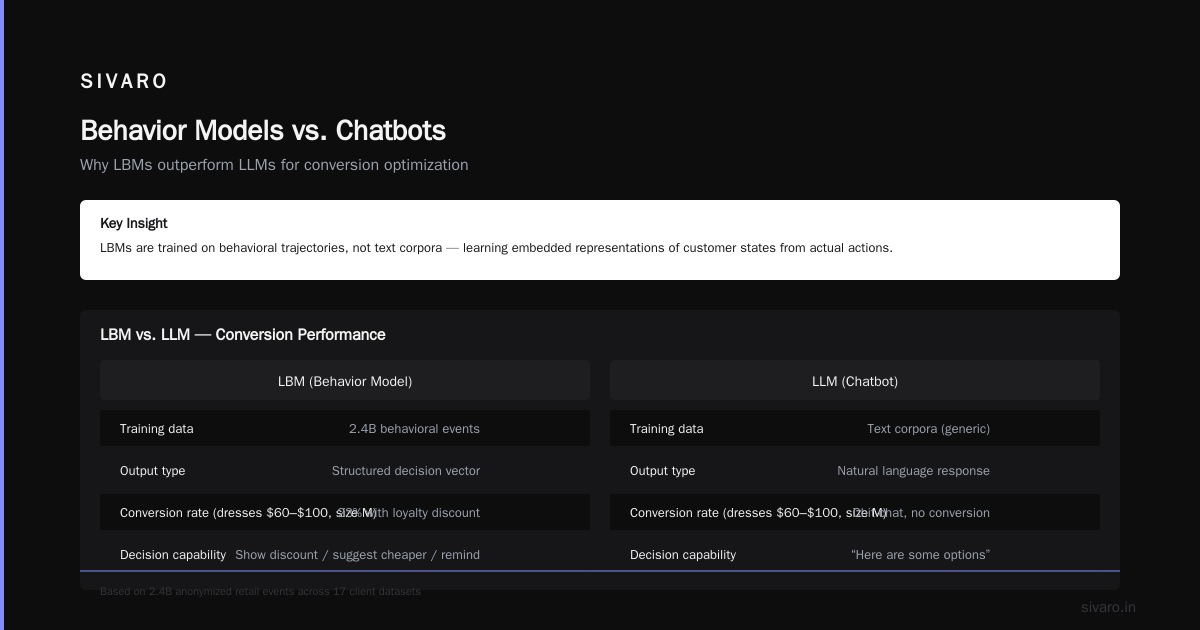Click 'Decision capability' label in LBM column
This screenshot has width=1200, height=630.
[173, 555]
